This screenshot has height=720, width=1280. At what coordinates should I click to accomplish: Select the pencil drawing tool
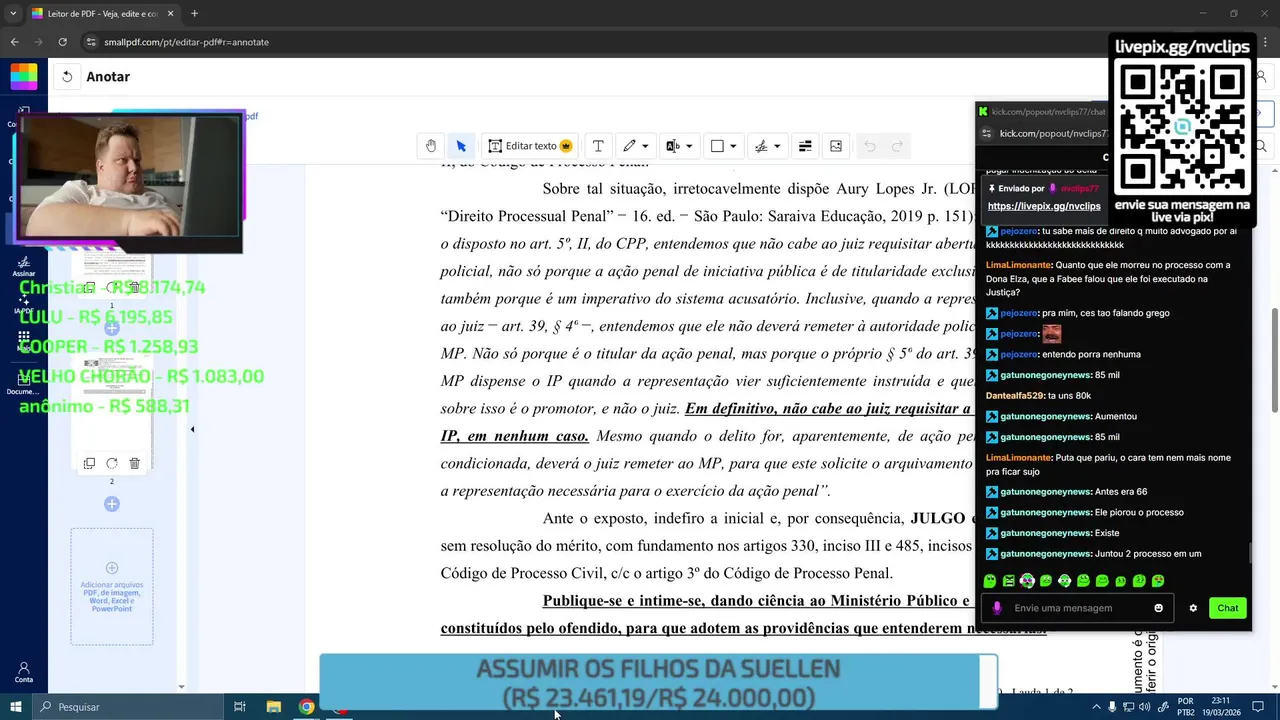[629, 146]
